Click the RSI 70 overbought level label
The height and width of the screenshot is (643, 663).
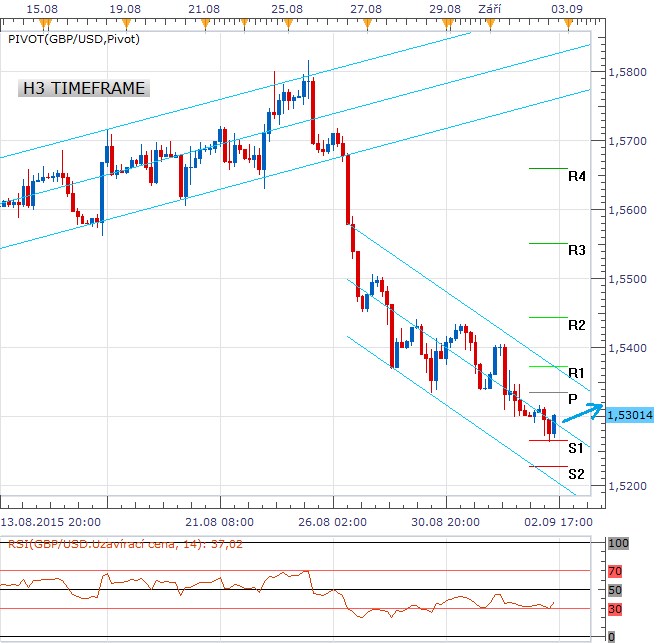(x=616, y=571)
